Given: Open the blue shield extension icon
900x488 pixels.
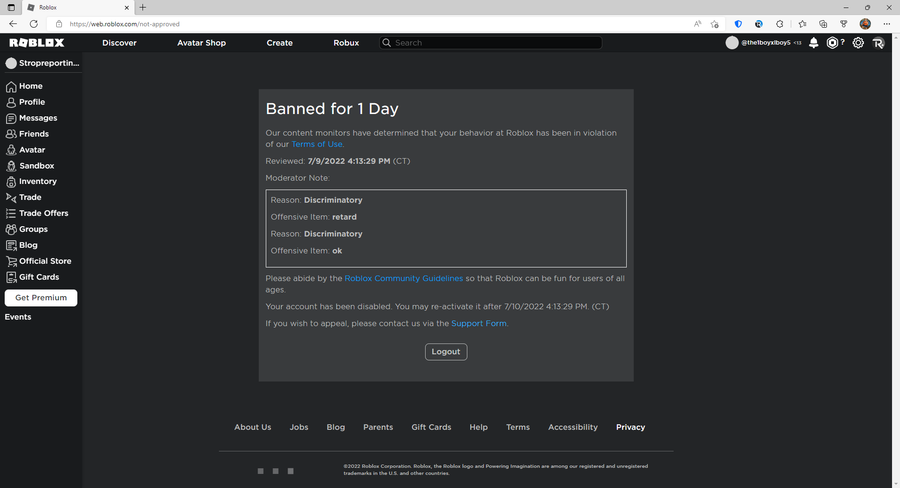Looking at the screenshot, I should click(738, 24).
